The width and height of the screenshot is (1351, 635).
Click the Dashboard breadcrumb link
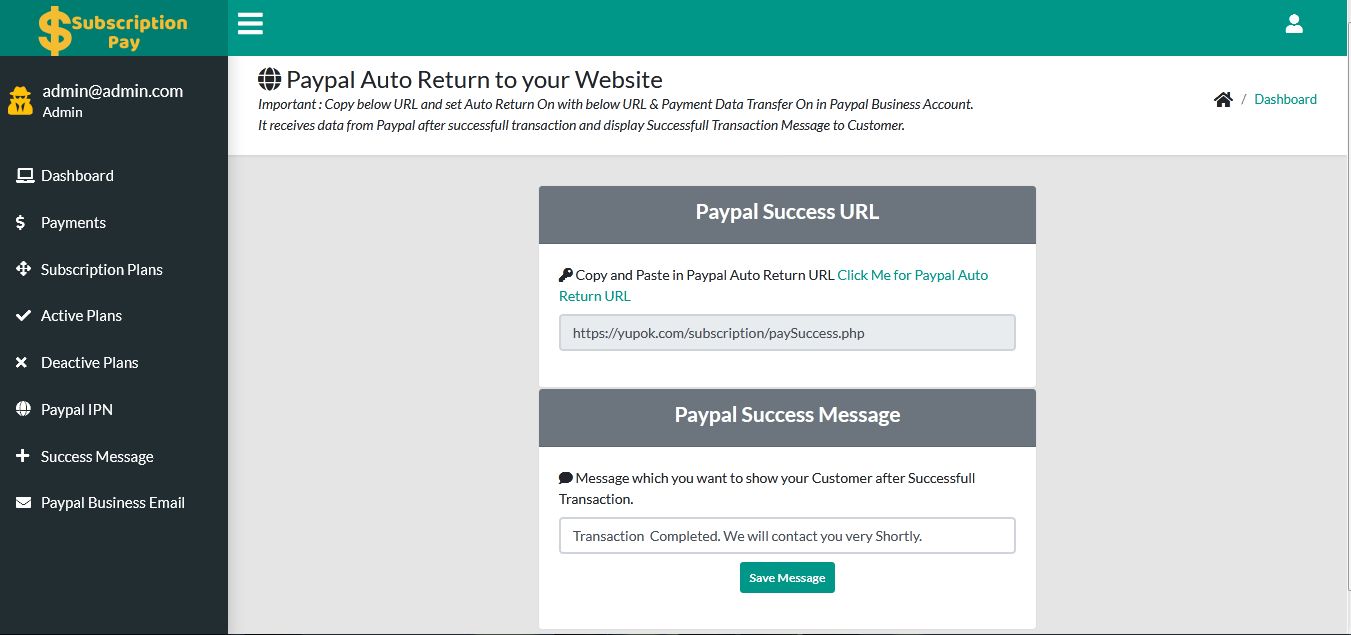pos(1285,99)
